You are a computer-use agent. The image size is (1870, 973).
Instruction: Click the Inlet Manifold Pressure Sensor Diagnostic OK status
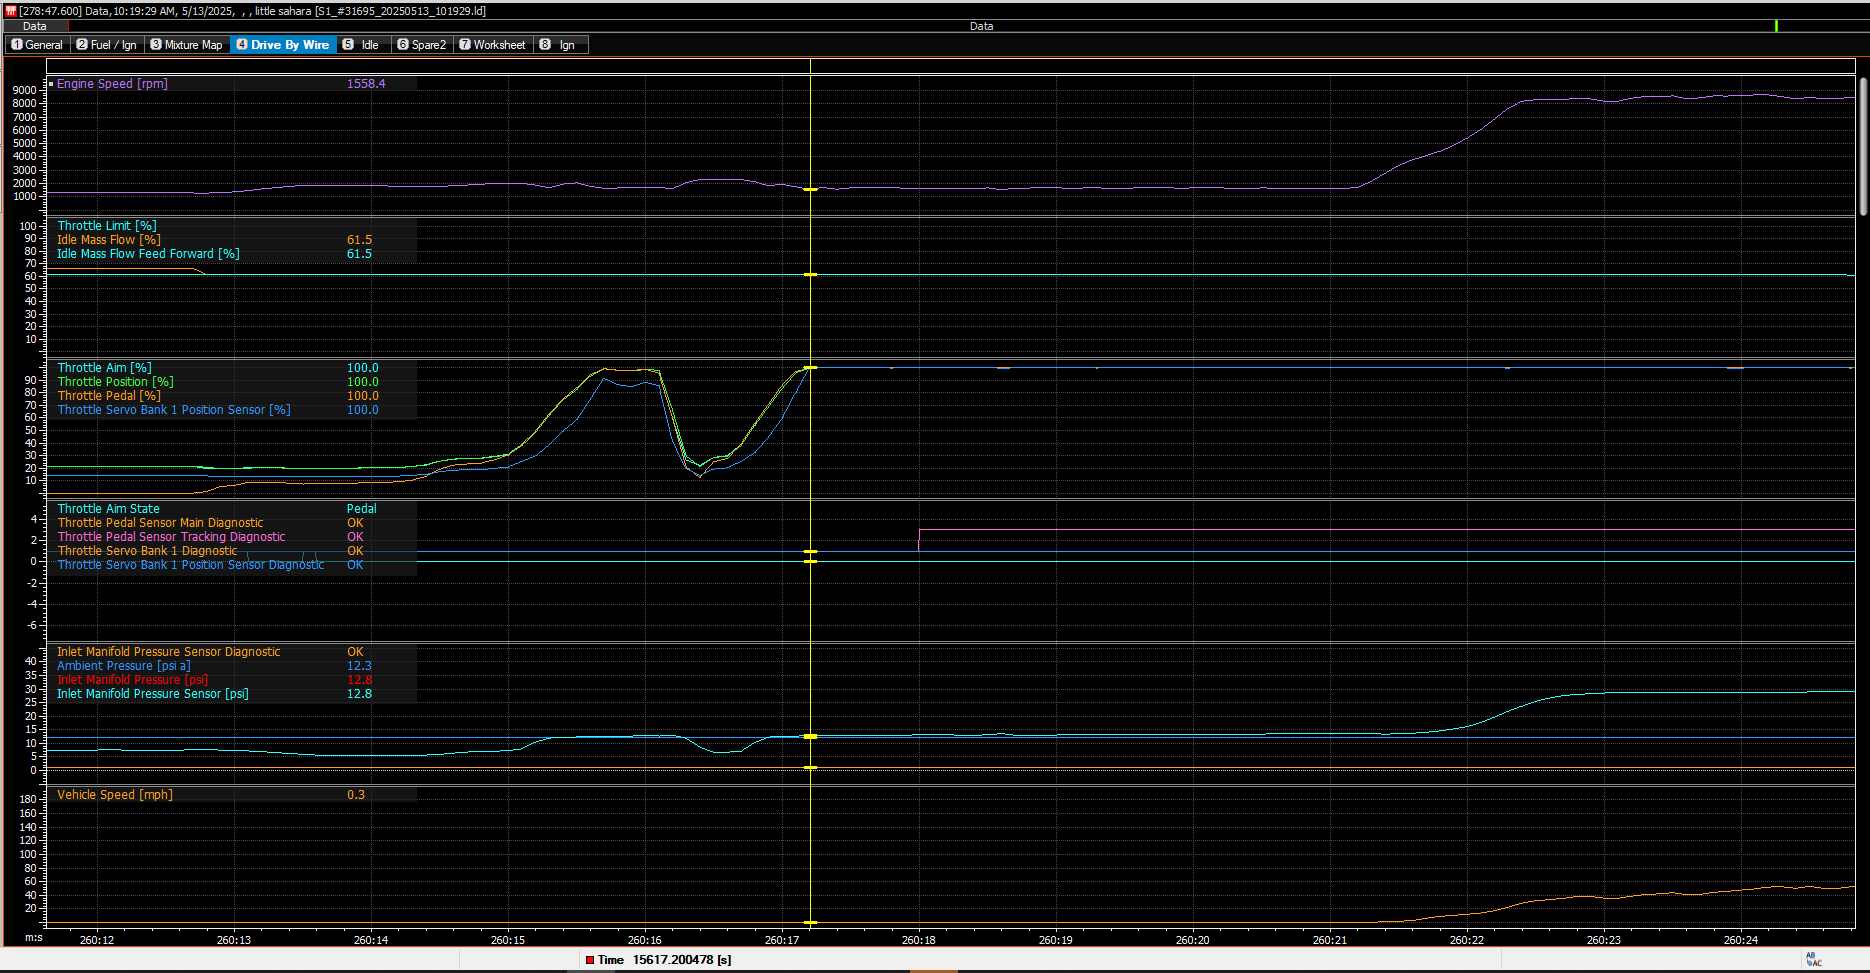355,651
